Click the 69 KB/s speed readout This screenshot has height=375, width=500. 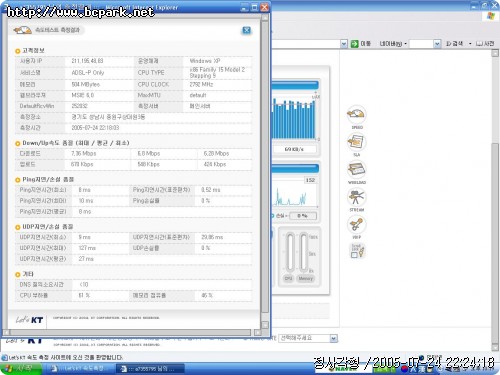pos(294,149)
